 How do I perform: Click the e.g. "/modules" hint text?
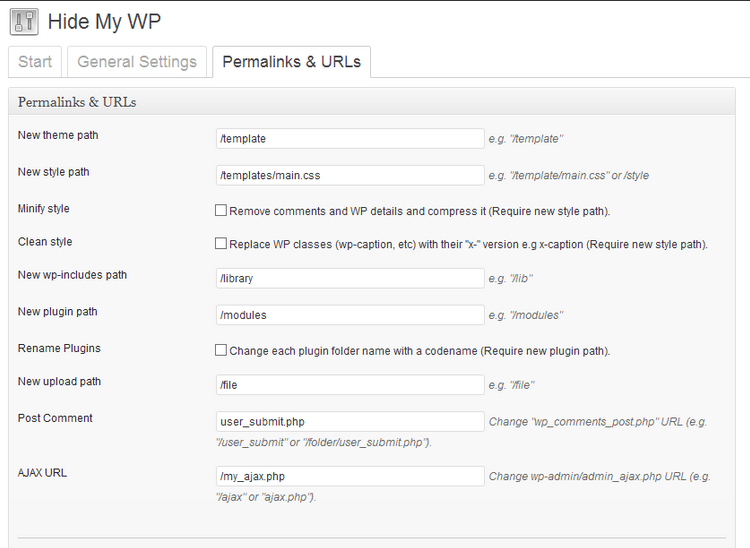tap(526, 315)
